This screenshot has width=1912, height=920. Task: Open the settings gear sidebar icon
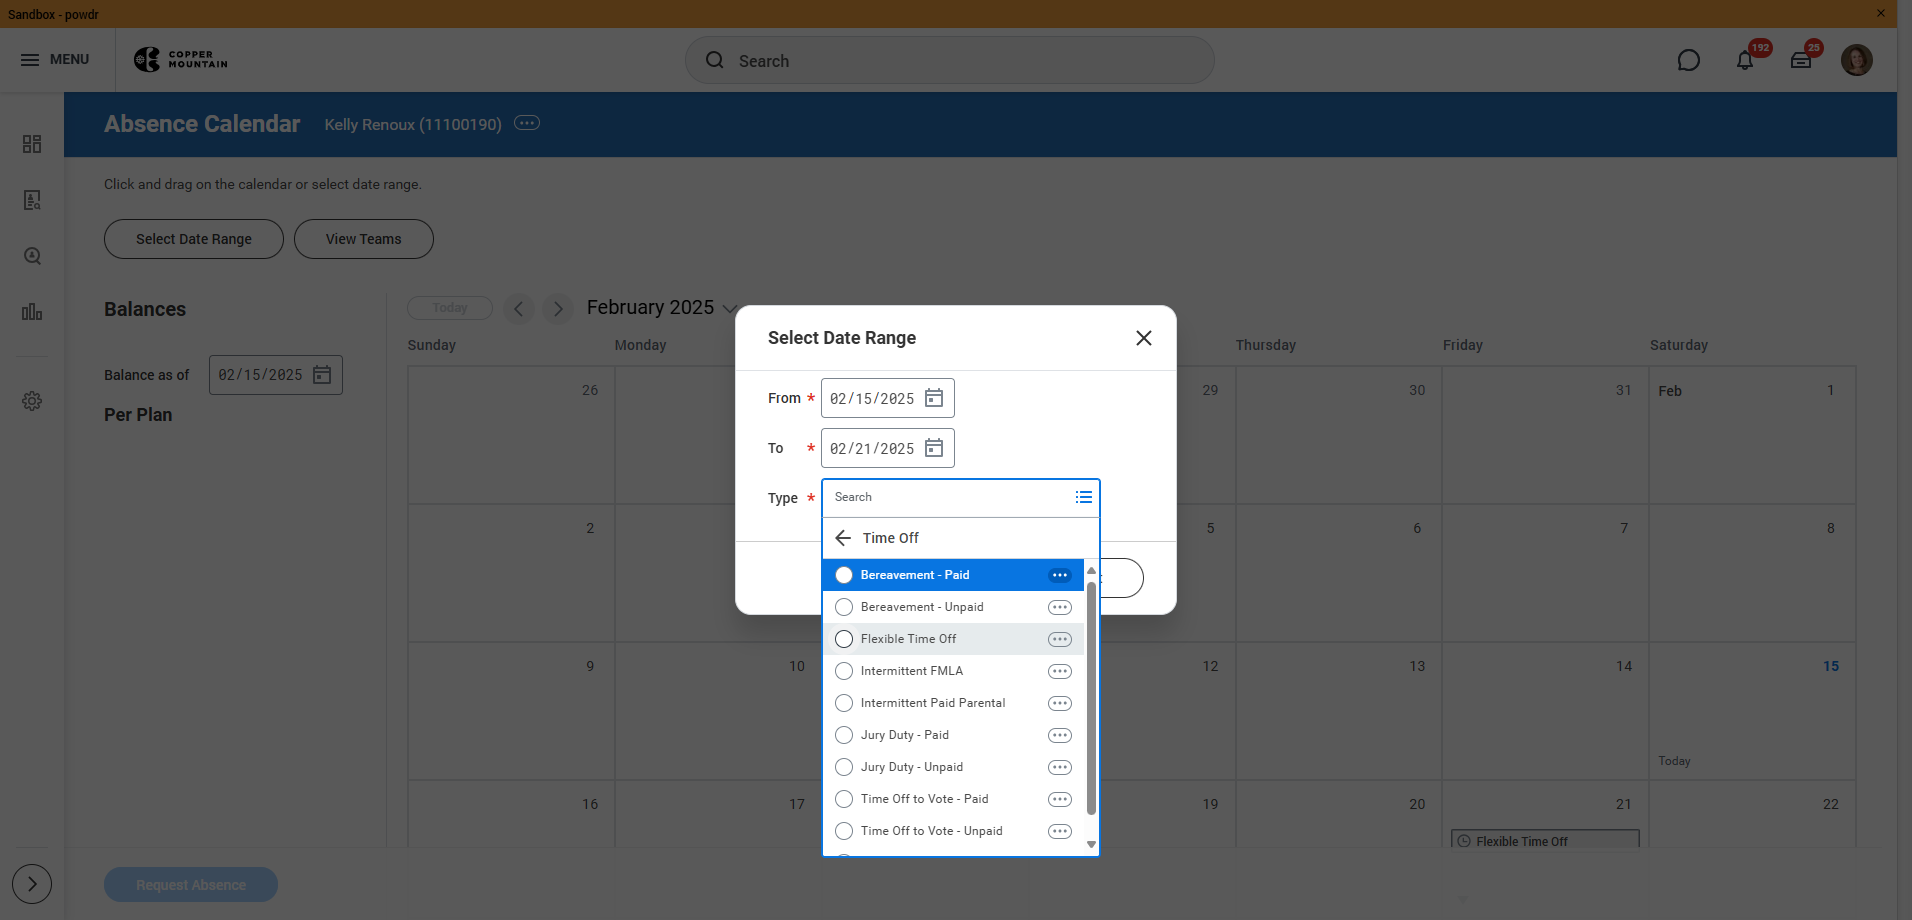click(x=32, y=401)
